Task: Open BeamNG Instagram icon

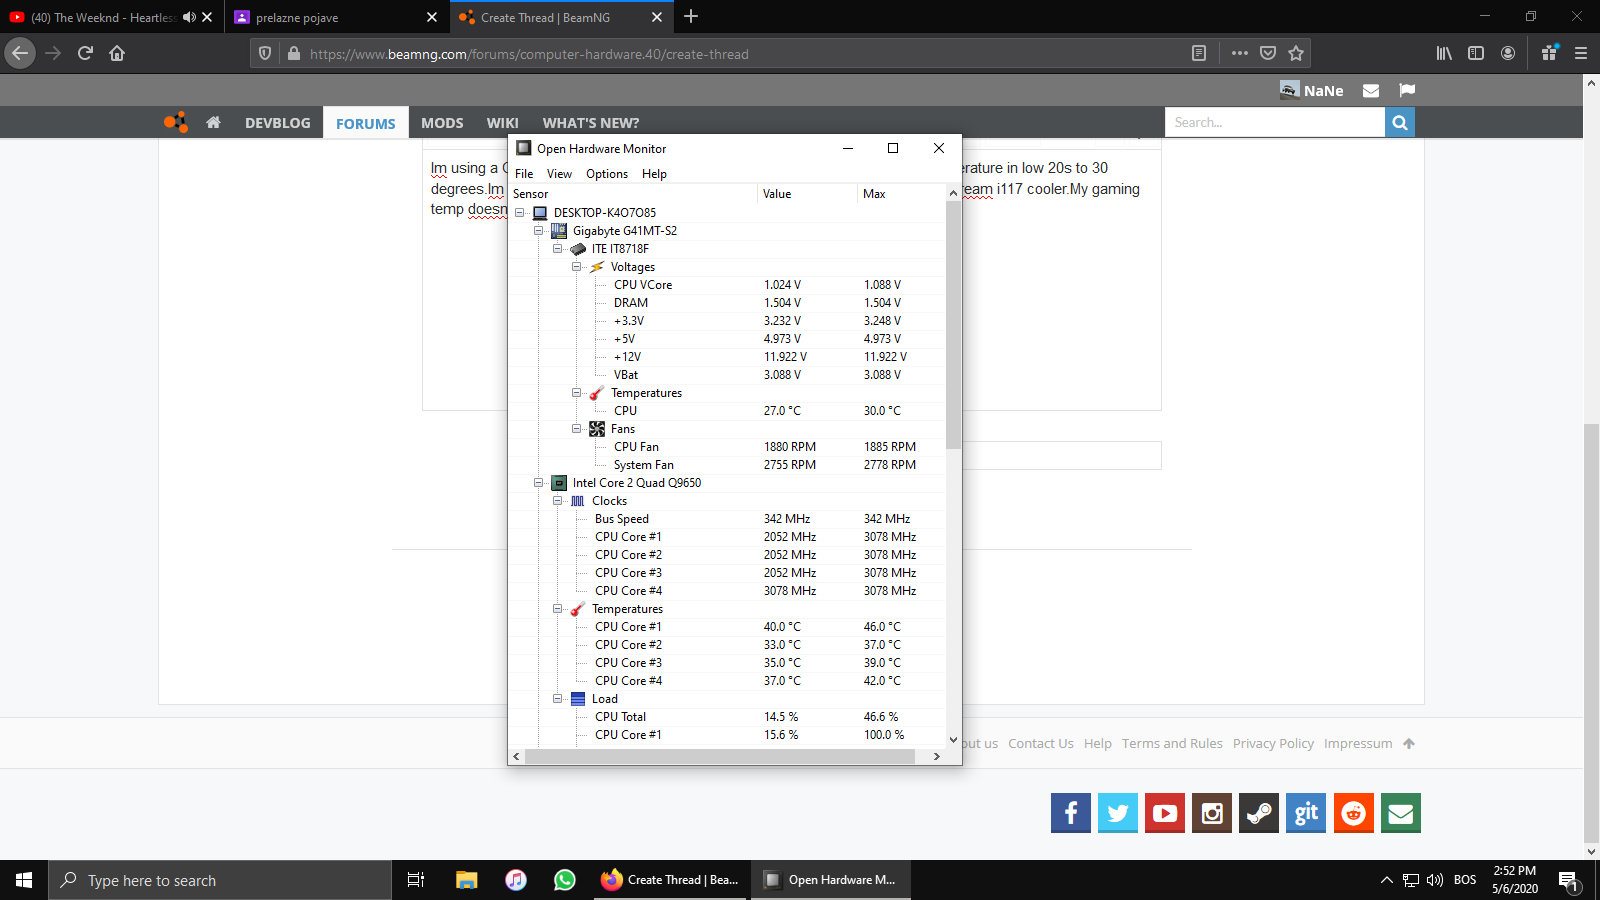Action: pos(1212,813)
